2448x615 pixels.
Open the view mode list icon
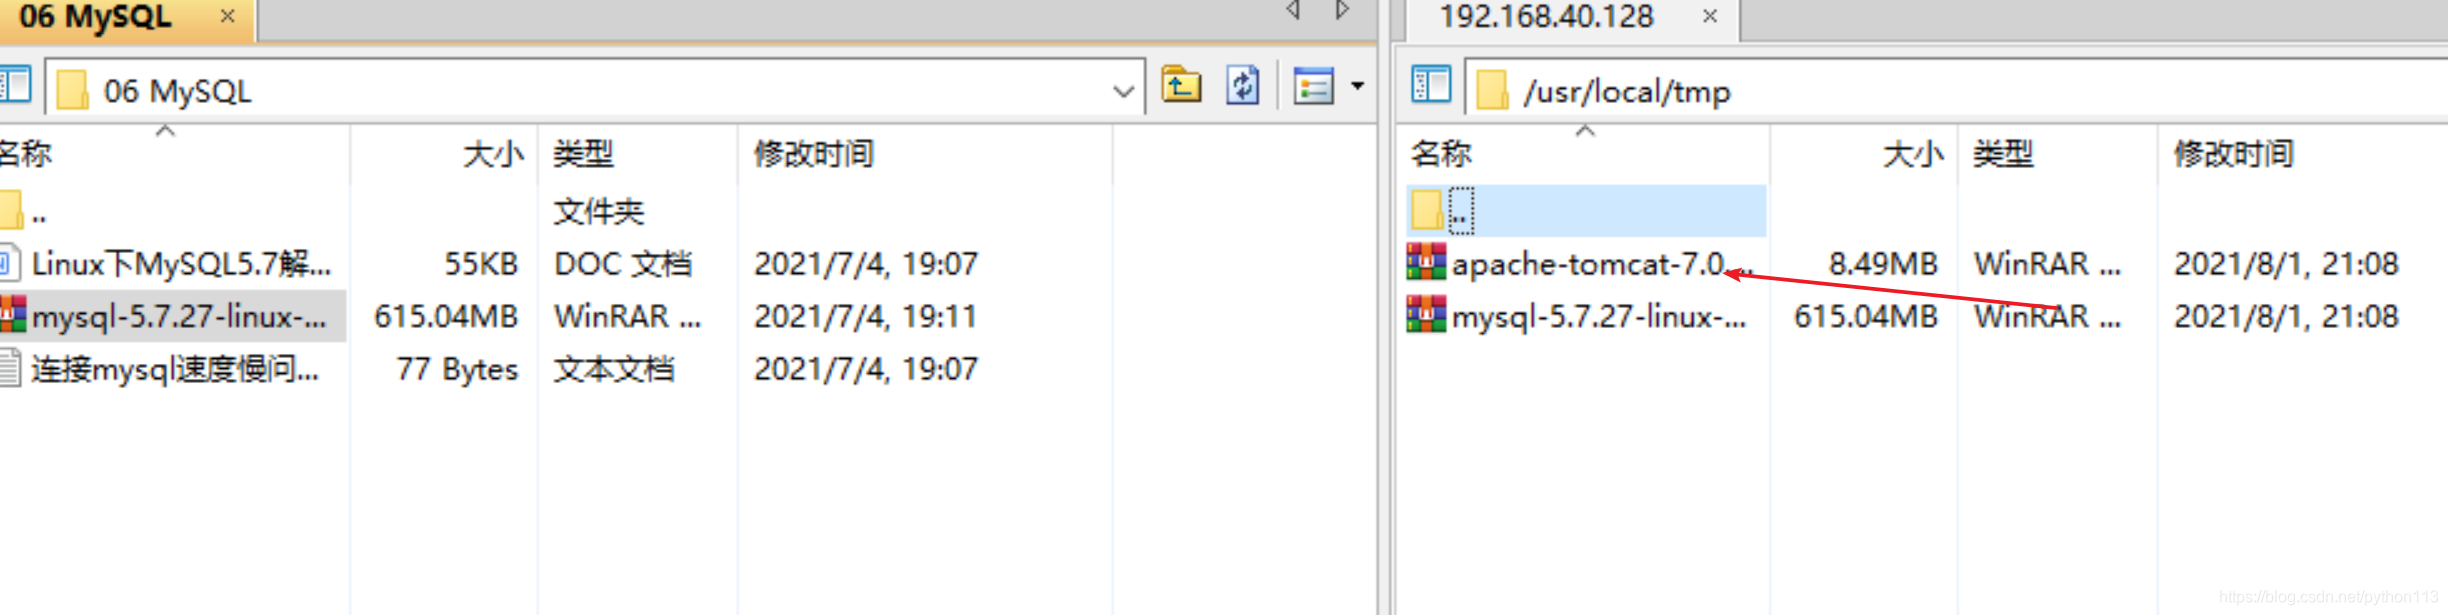[1314, 87]
